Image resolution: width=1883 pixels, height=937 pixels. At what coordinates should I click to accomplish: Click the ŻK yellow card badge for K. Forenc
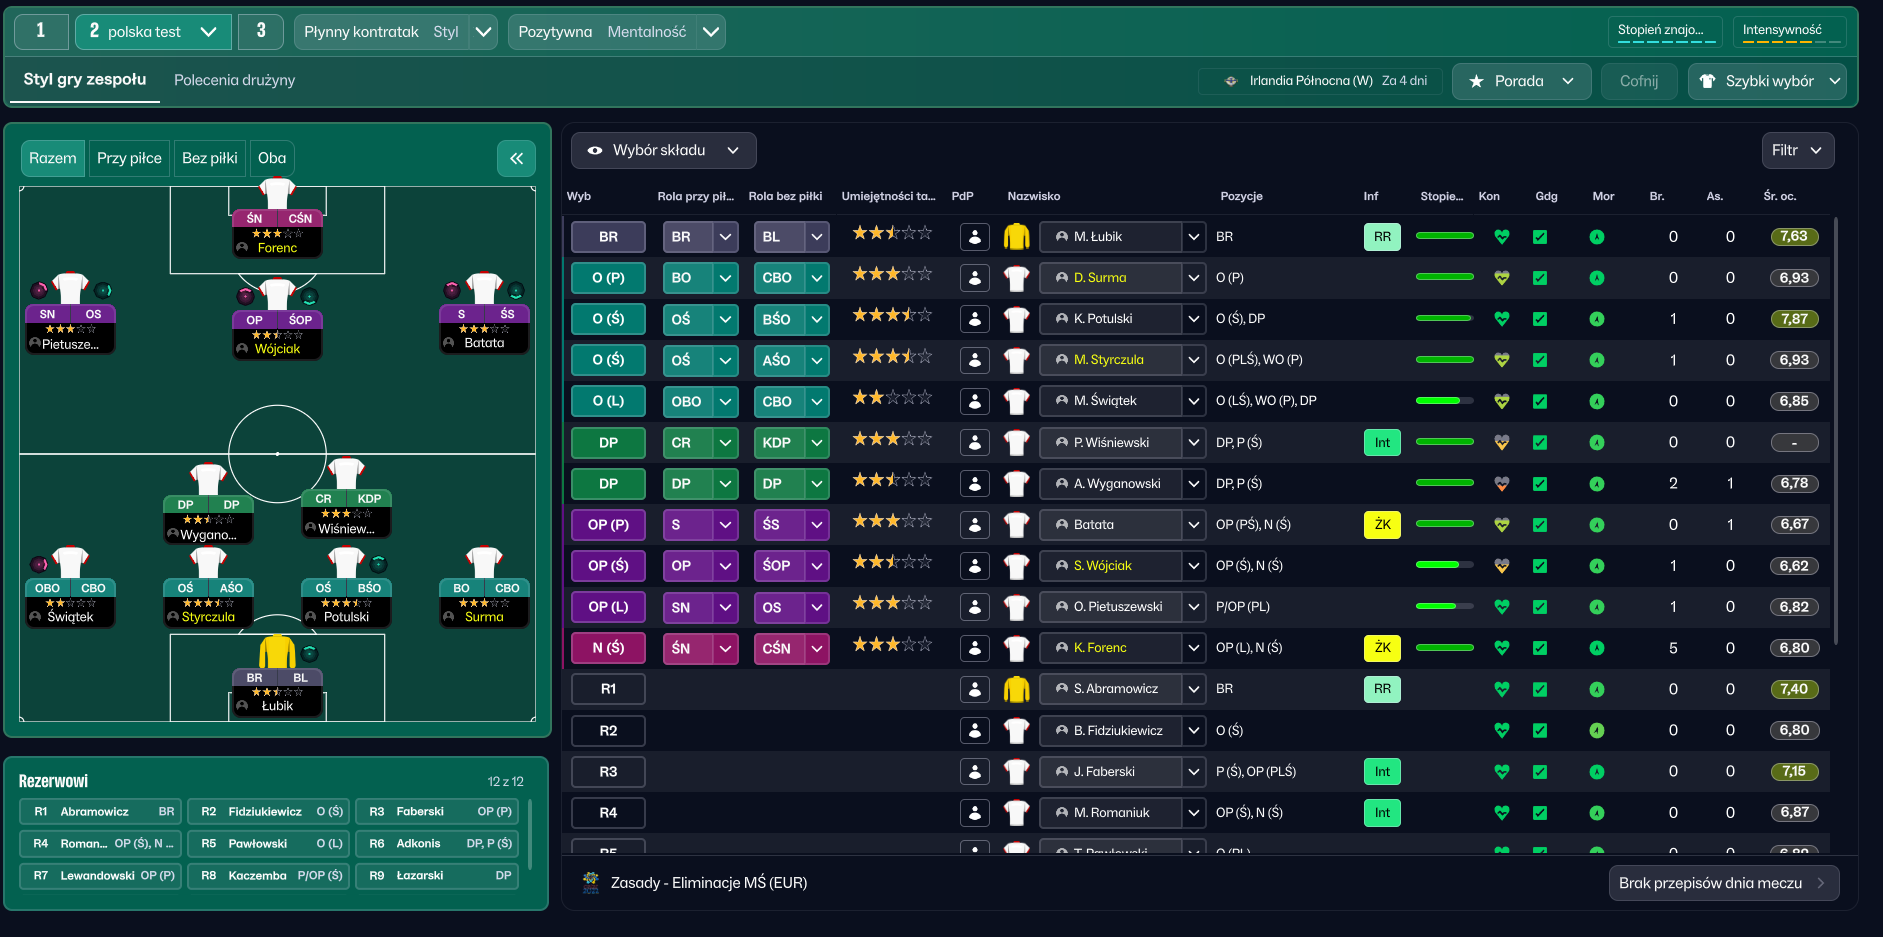[1382, 648]
